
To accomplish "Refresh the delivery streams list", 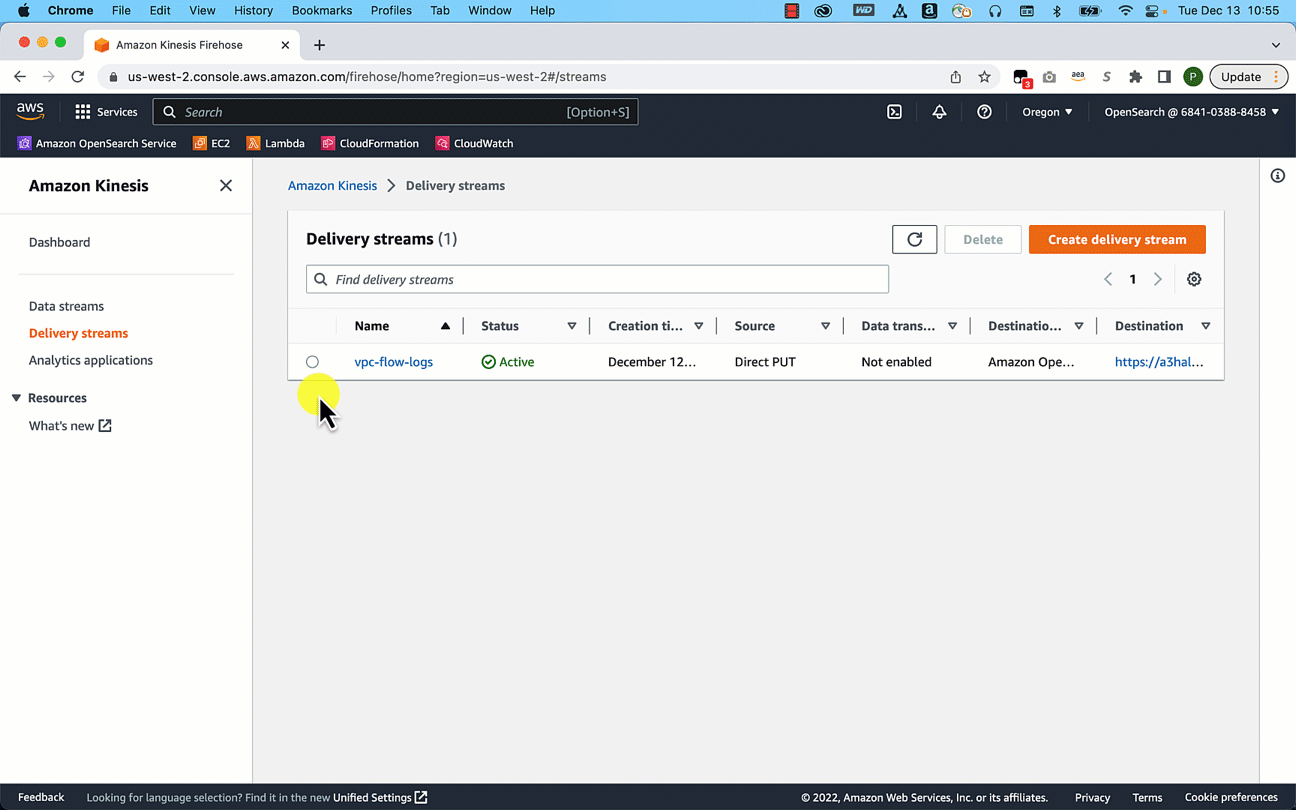I will click(915, 239).
